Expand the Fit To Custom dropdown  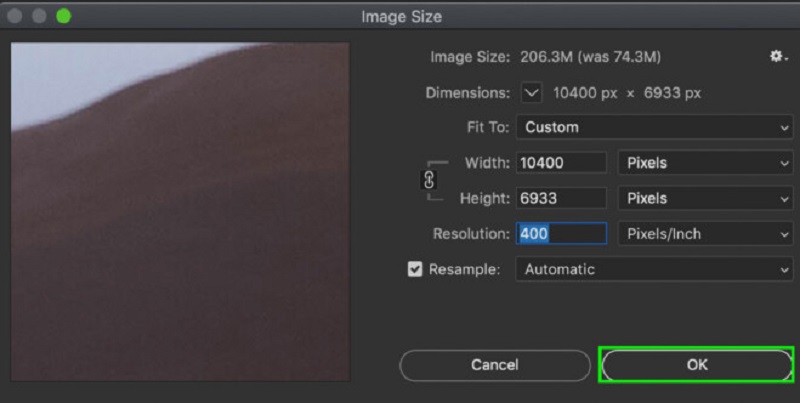pyautogui.click(x=655, y=127)
